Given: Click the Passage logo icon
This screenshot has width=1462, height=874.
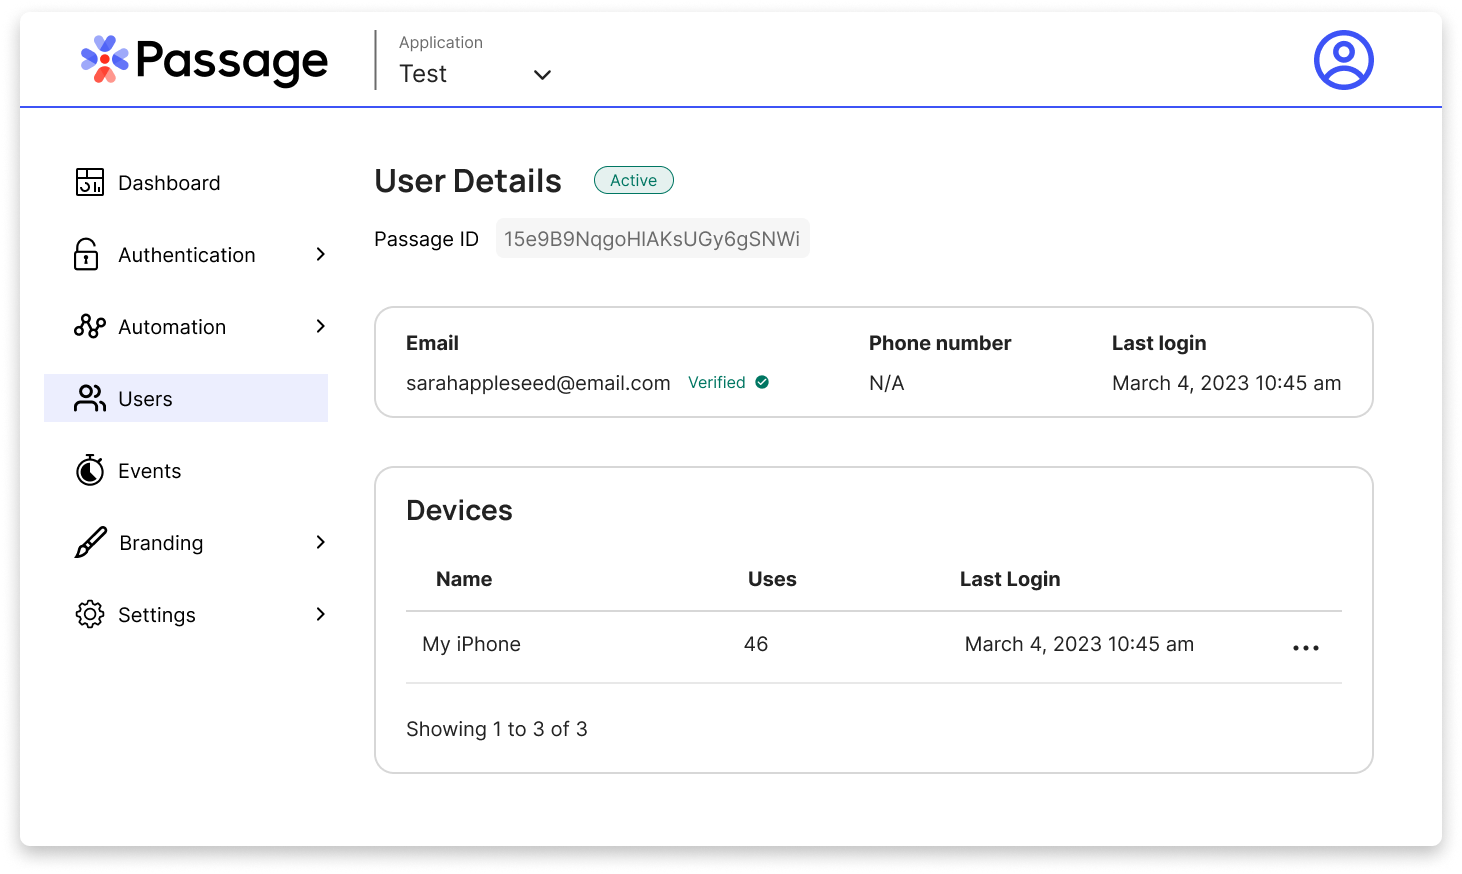Looking at the screenshot, I should pyautogui.click(x=103, y=60).
